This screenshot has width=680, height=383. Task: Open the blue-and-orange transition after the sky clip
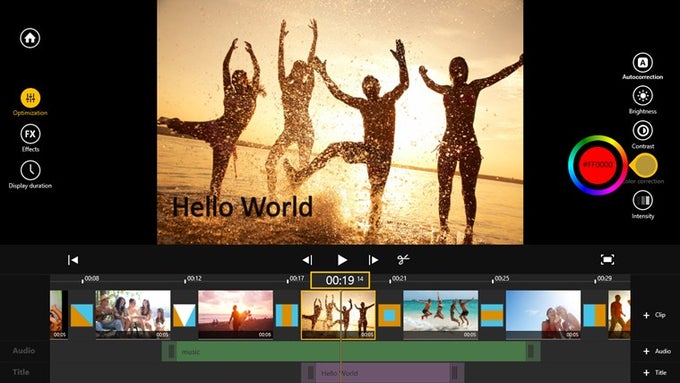point(595,315)
